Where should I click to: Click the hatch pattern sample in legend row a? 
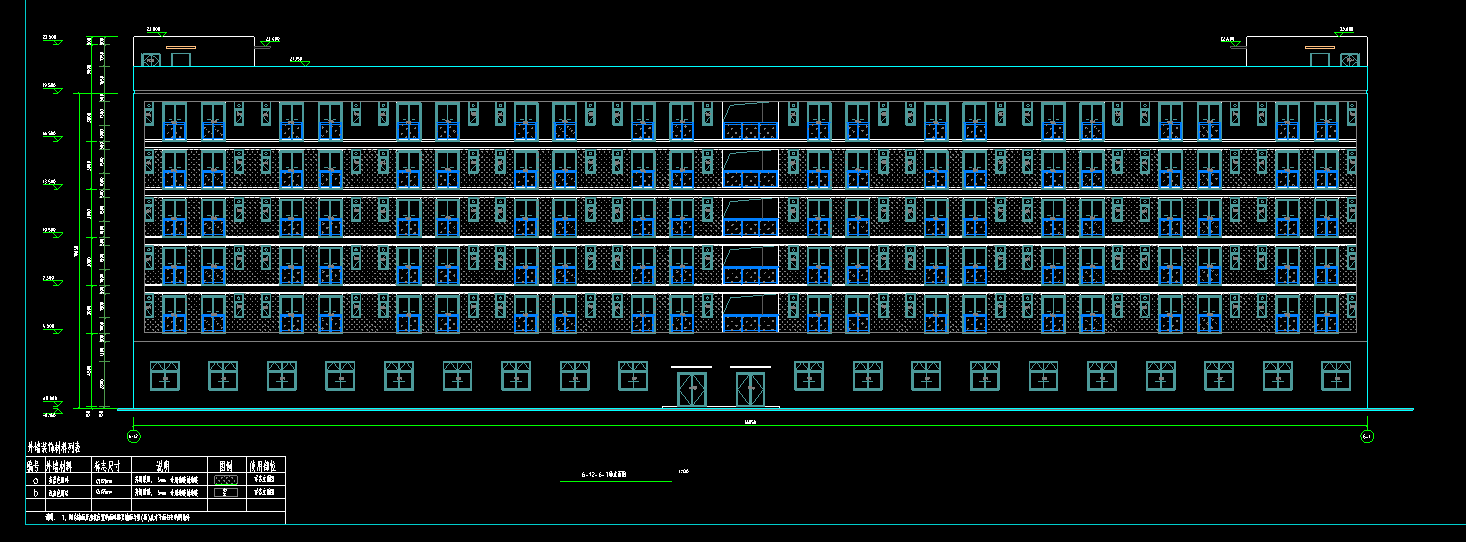[x=227, y=479]
